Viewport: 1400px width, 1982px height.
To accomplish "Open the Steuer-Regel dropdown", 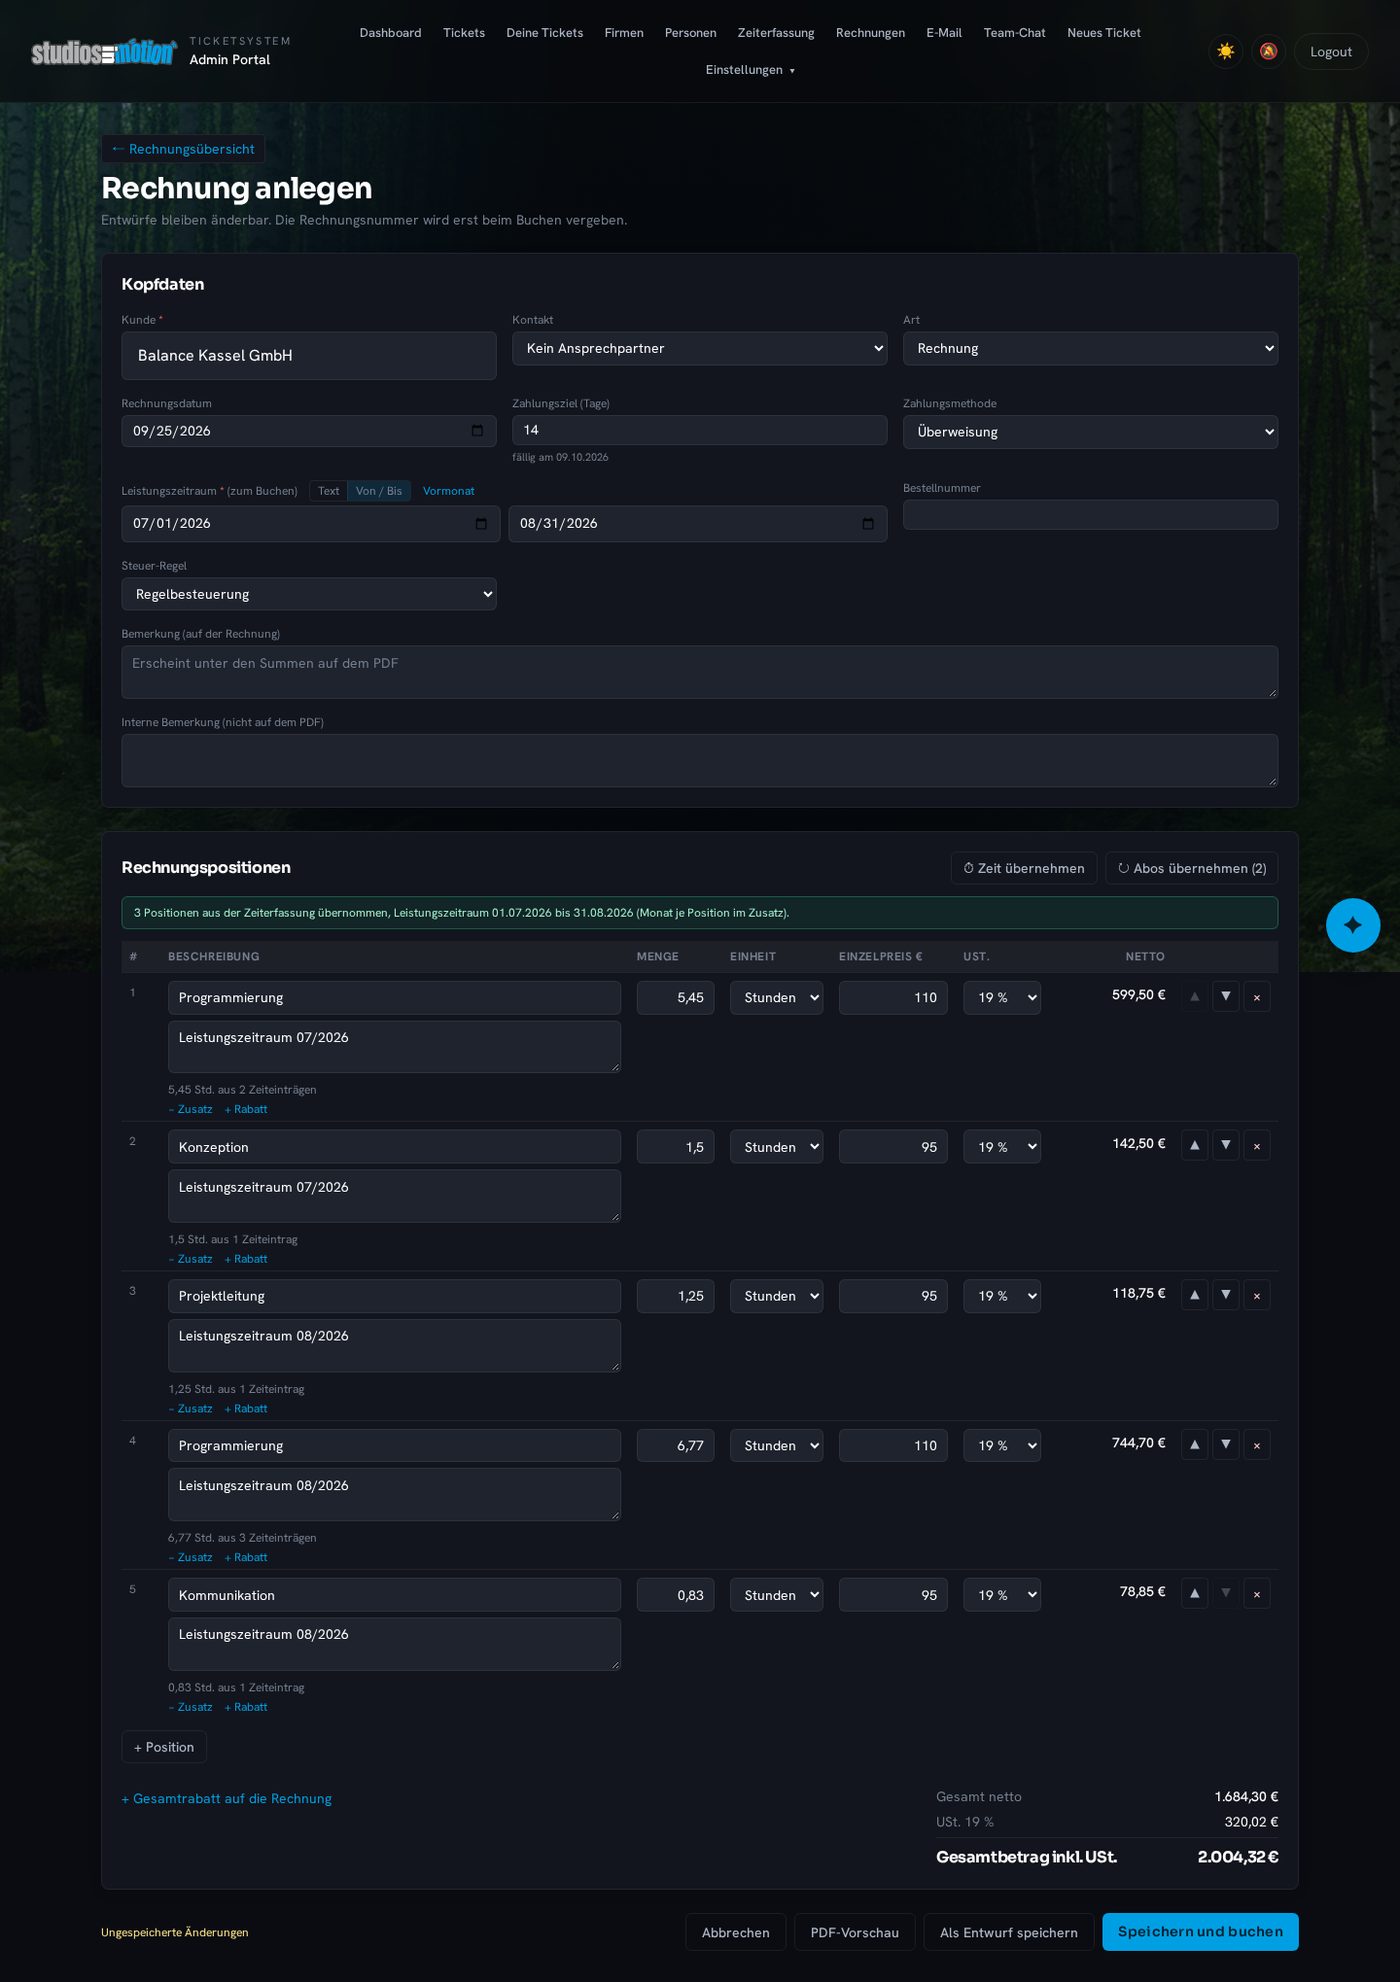I will tap(309, 594).
